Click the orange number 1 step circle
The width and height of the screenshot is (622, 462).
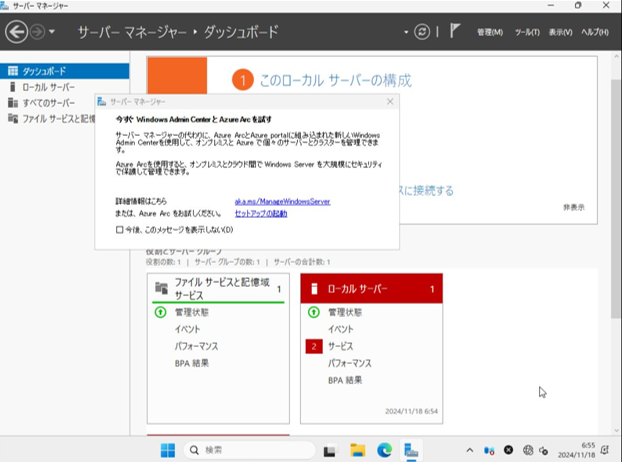point(243,80)
